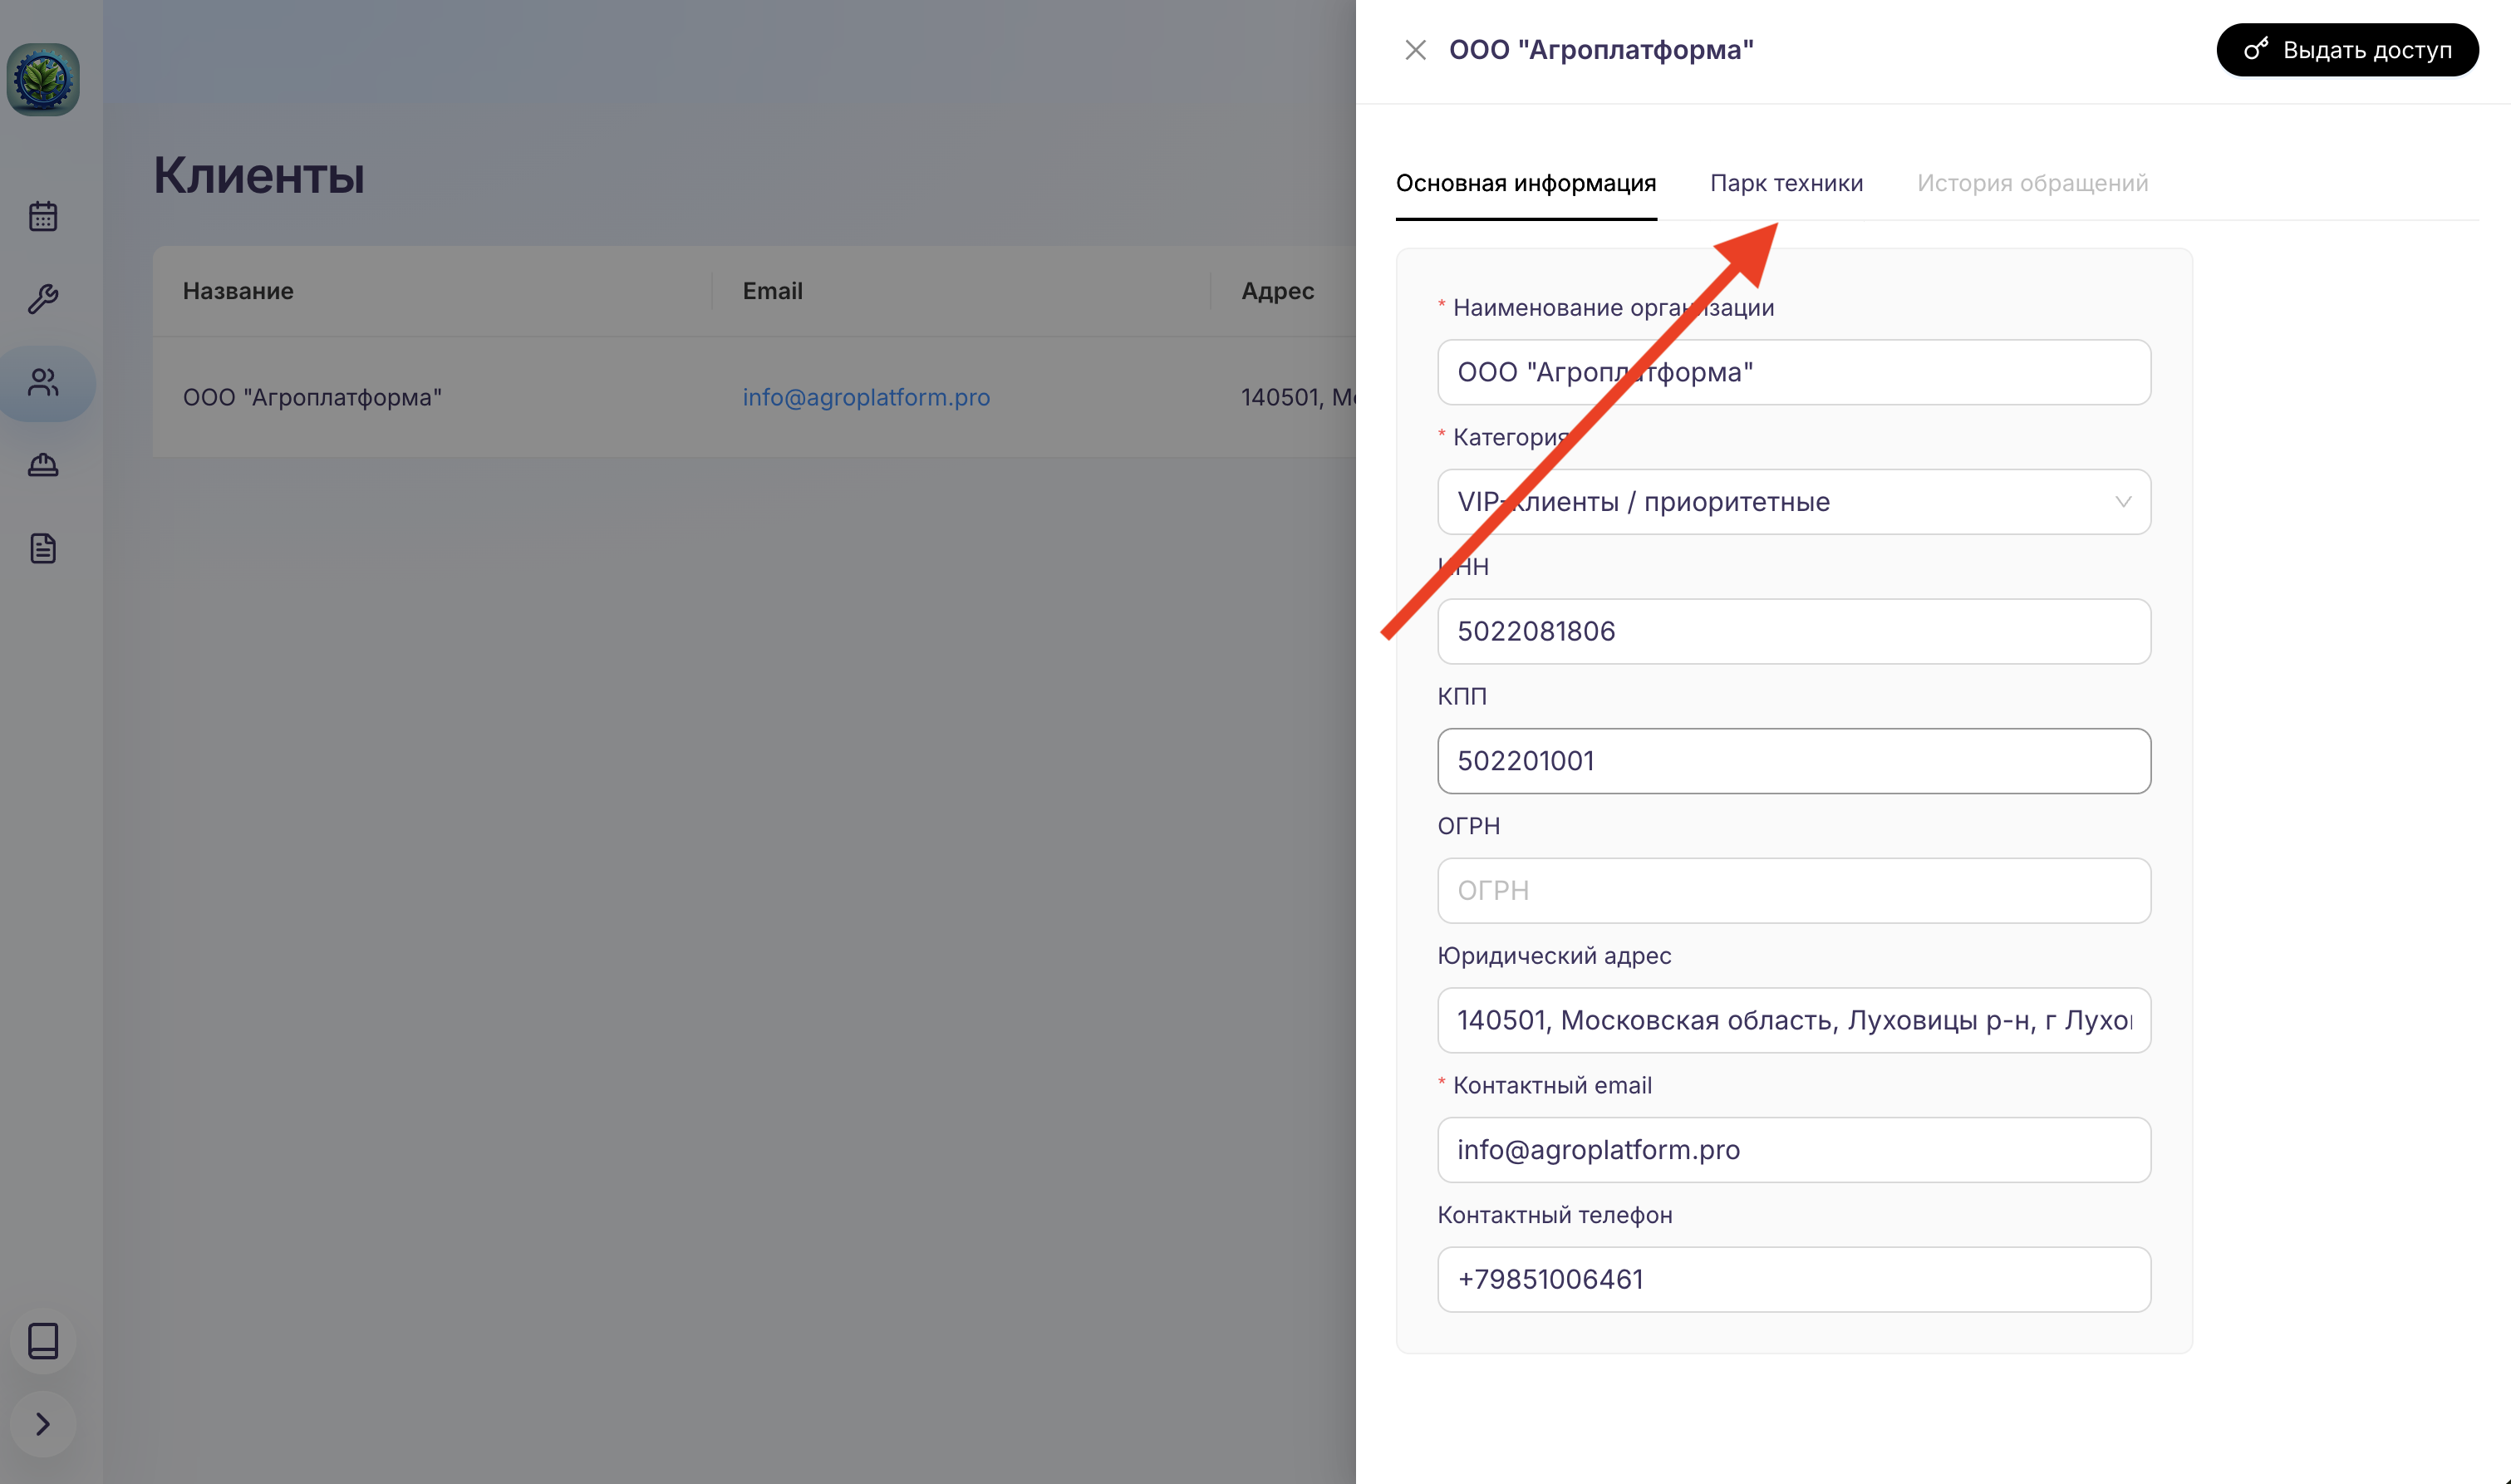Click the Email column header
This screenshot has height=1484, width=2511.
(x=773, y=291)
